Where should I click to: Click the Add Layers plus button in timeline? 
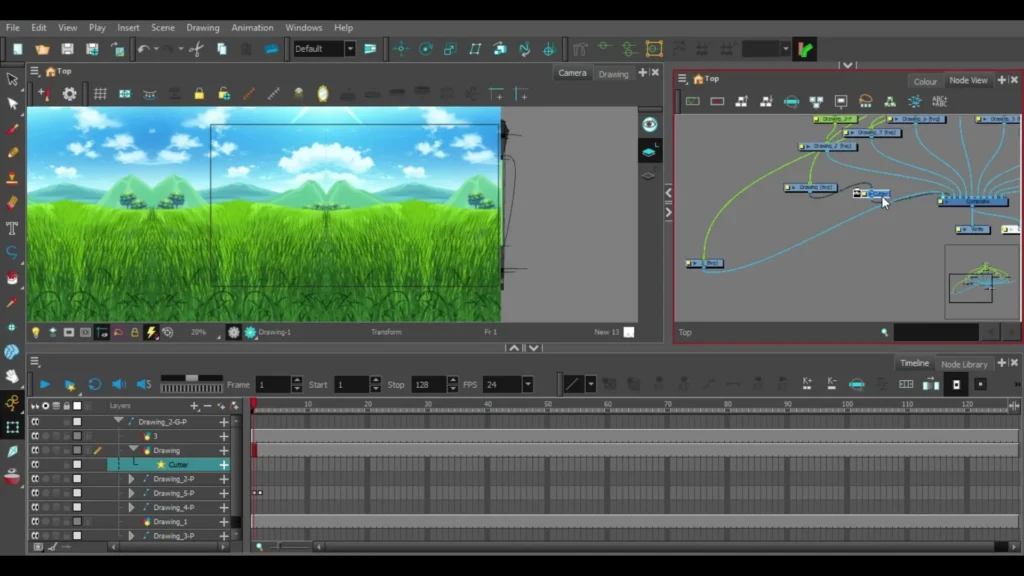[194, 406]
